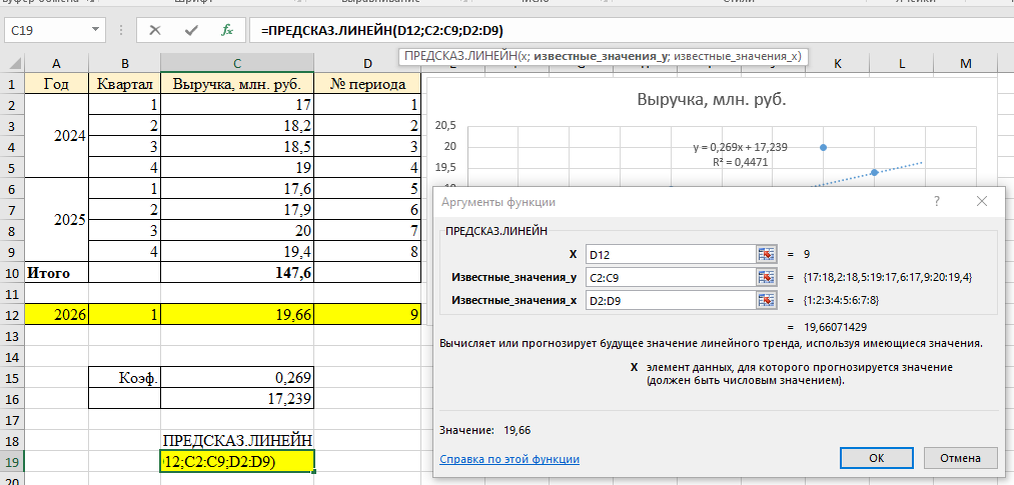The image size is (1014, 485).
Task: Select row 19 header
Action: click(12, 461)
